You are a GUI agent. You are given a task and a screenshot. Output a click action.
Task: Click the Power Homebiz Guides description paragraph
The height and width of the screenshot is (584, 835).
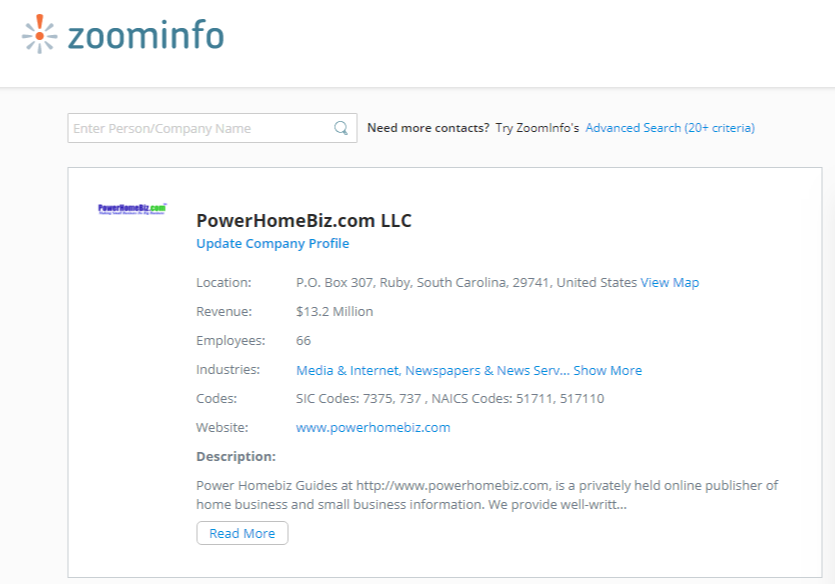tap(487, 495)
